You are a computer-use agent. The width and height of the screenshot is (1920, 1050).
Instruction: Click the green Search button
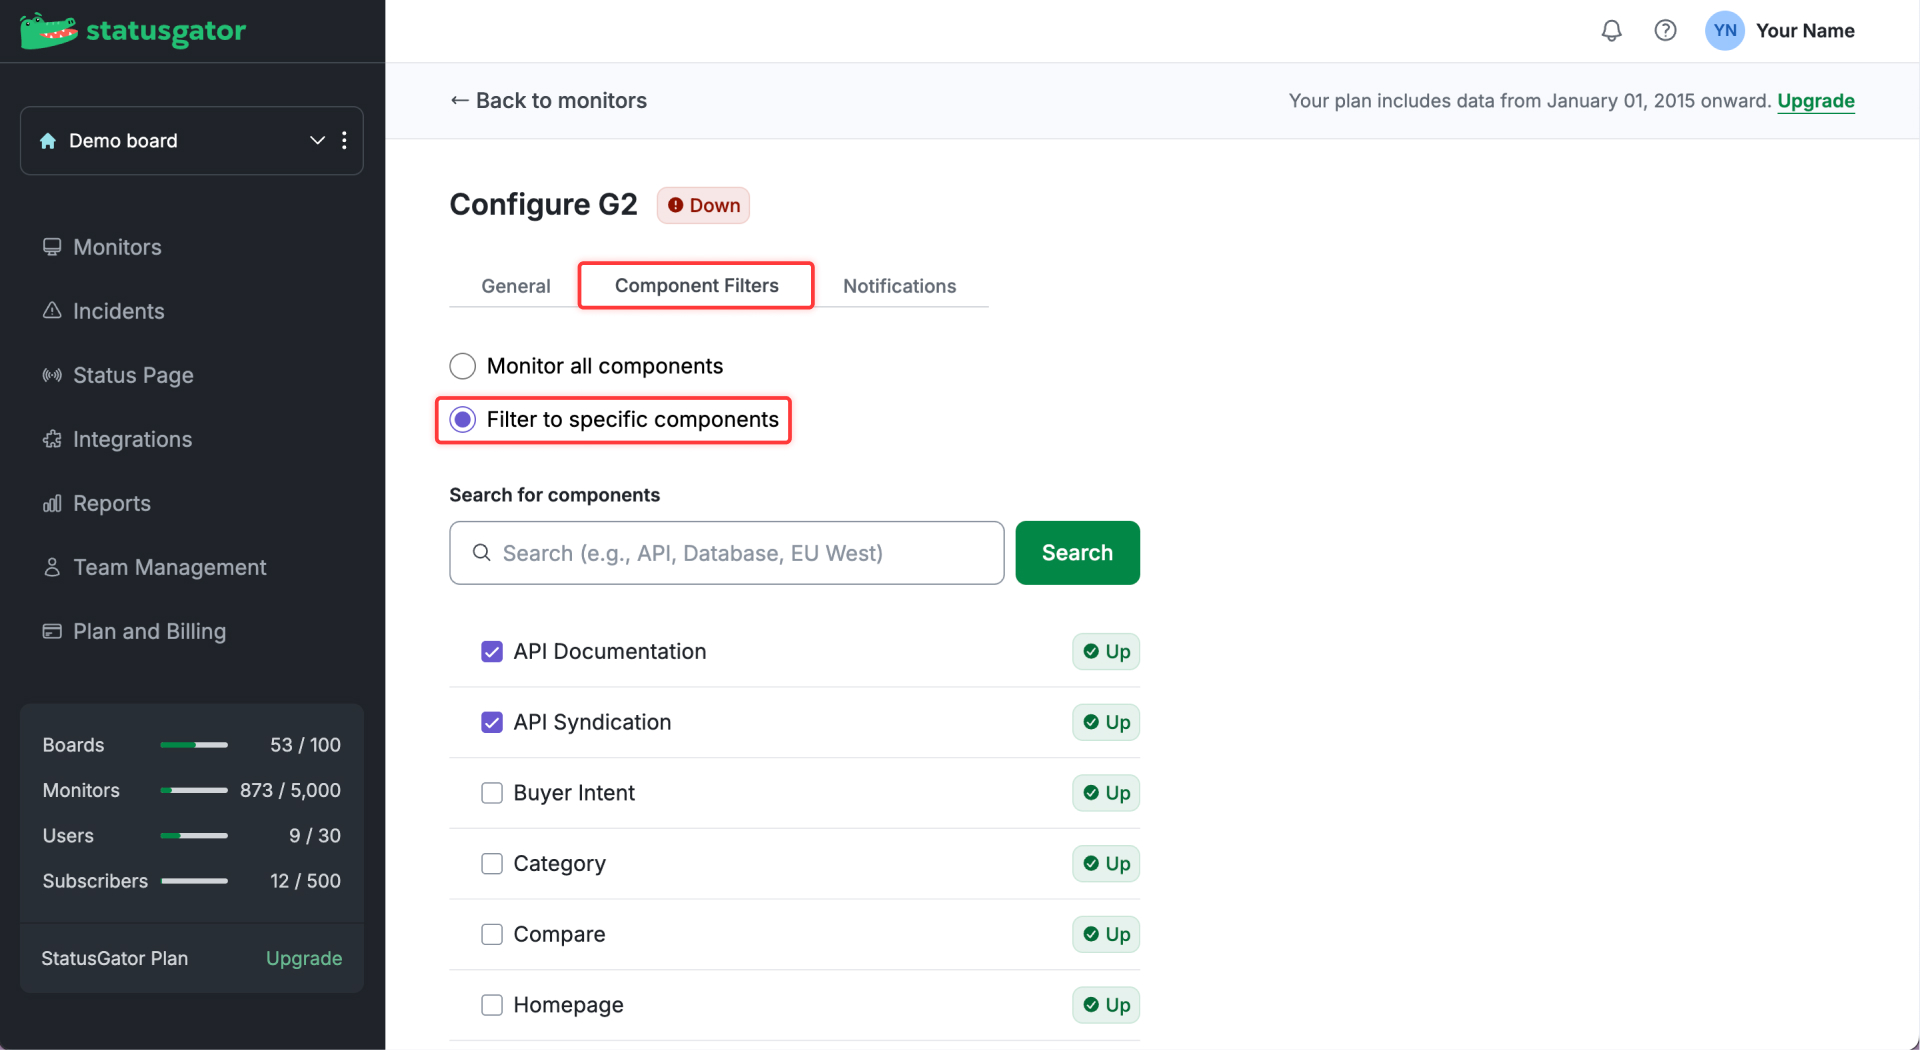1077,553
